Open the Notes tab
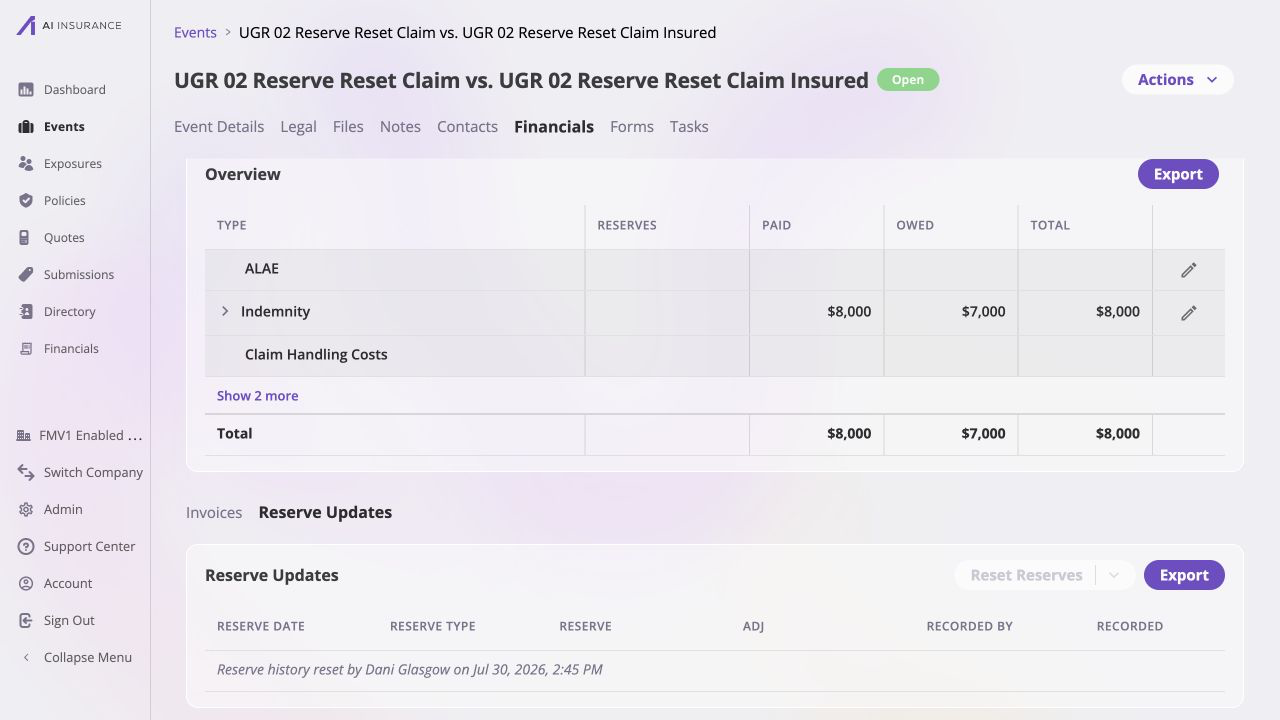Image resolution: width=1280 pixels, height=720 pixels. 400,127
